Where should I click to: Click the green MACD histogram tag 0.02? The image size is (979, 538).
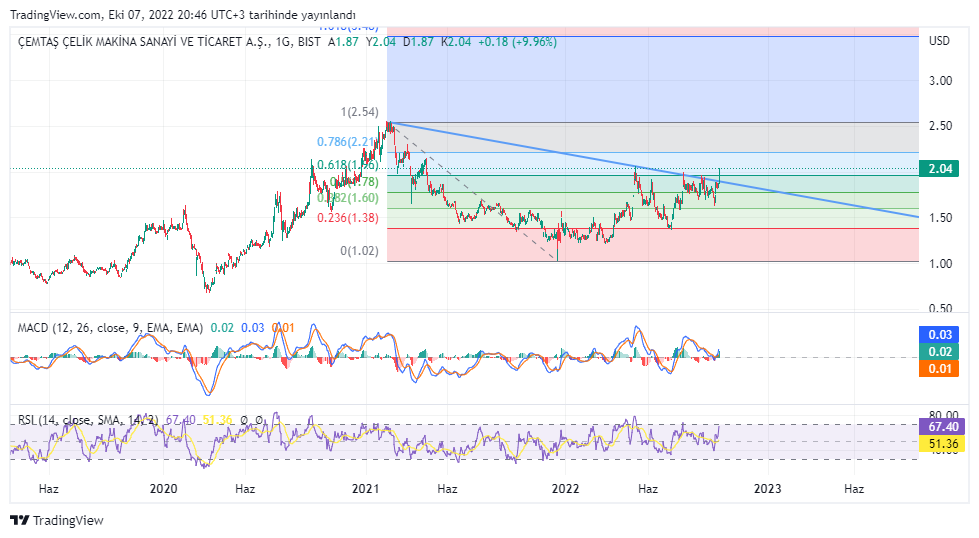tap(939, 351)
